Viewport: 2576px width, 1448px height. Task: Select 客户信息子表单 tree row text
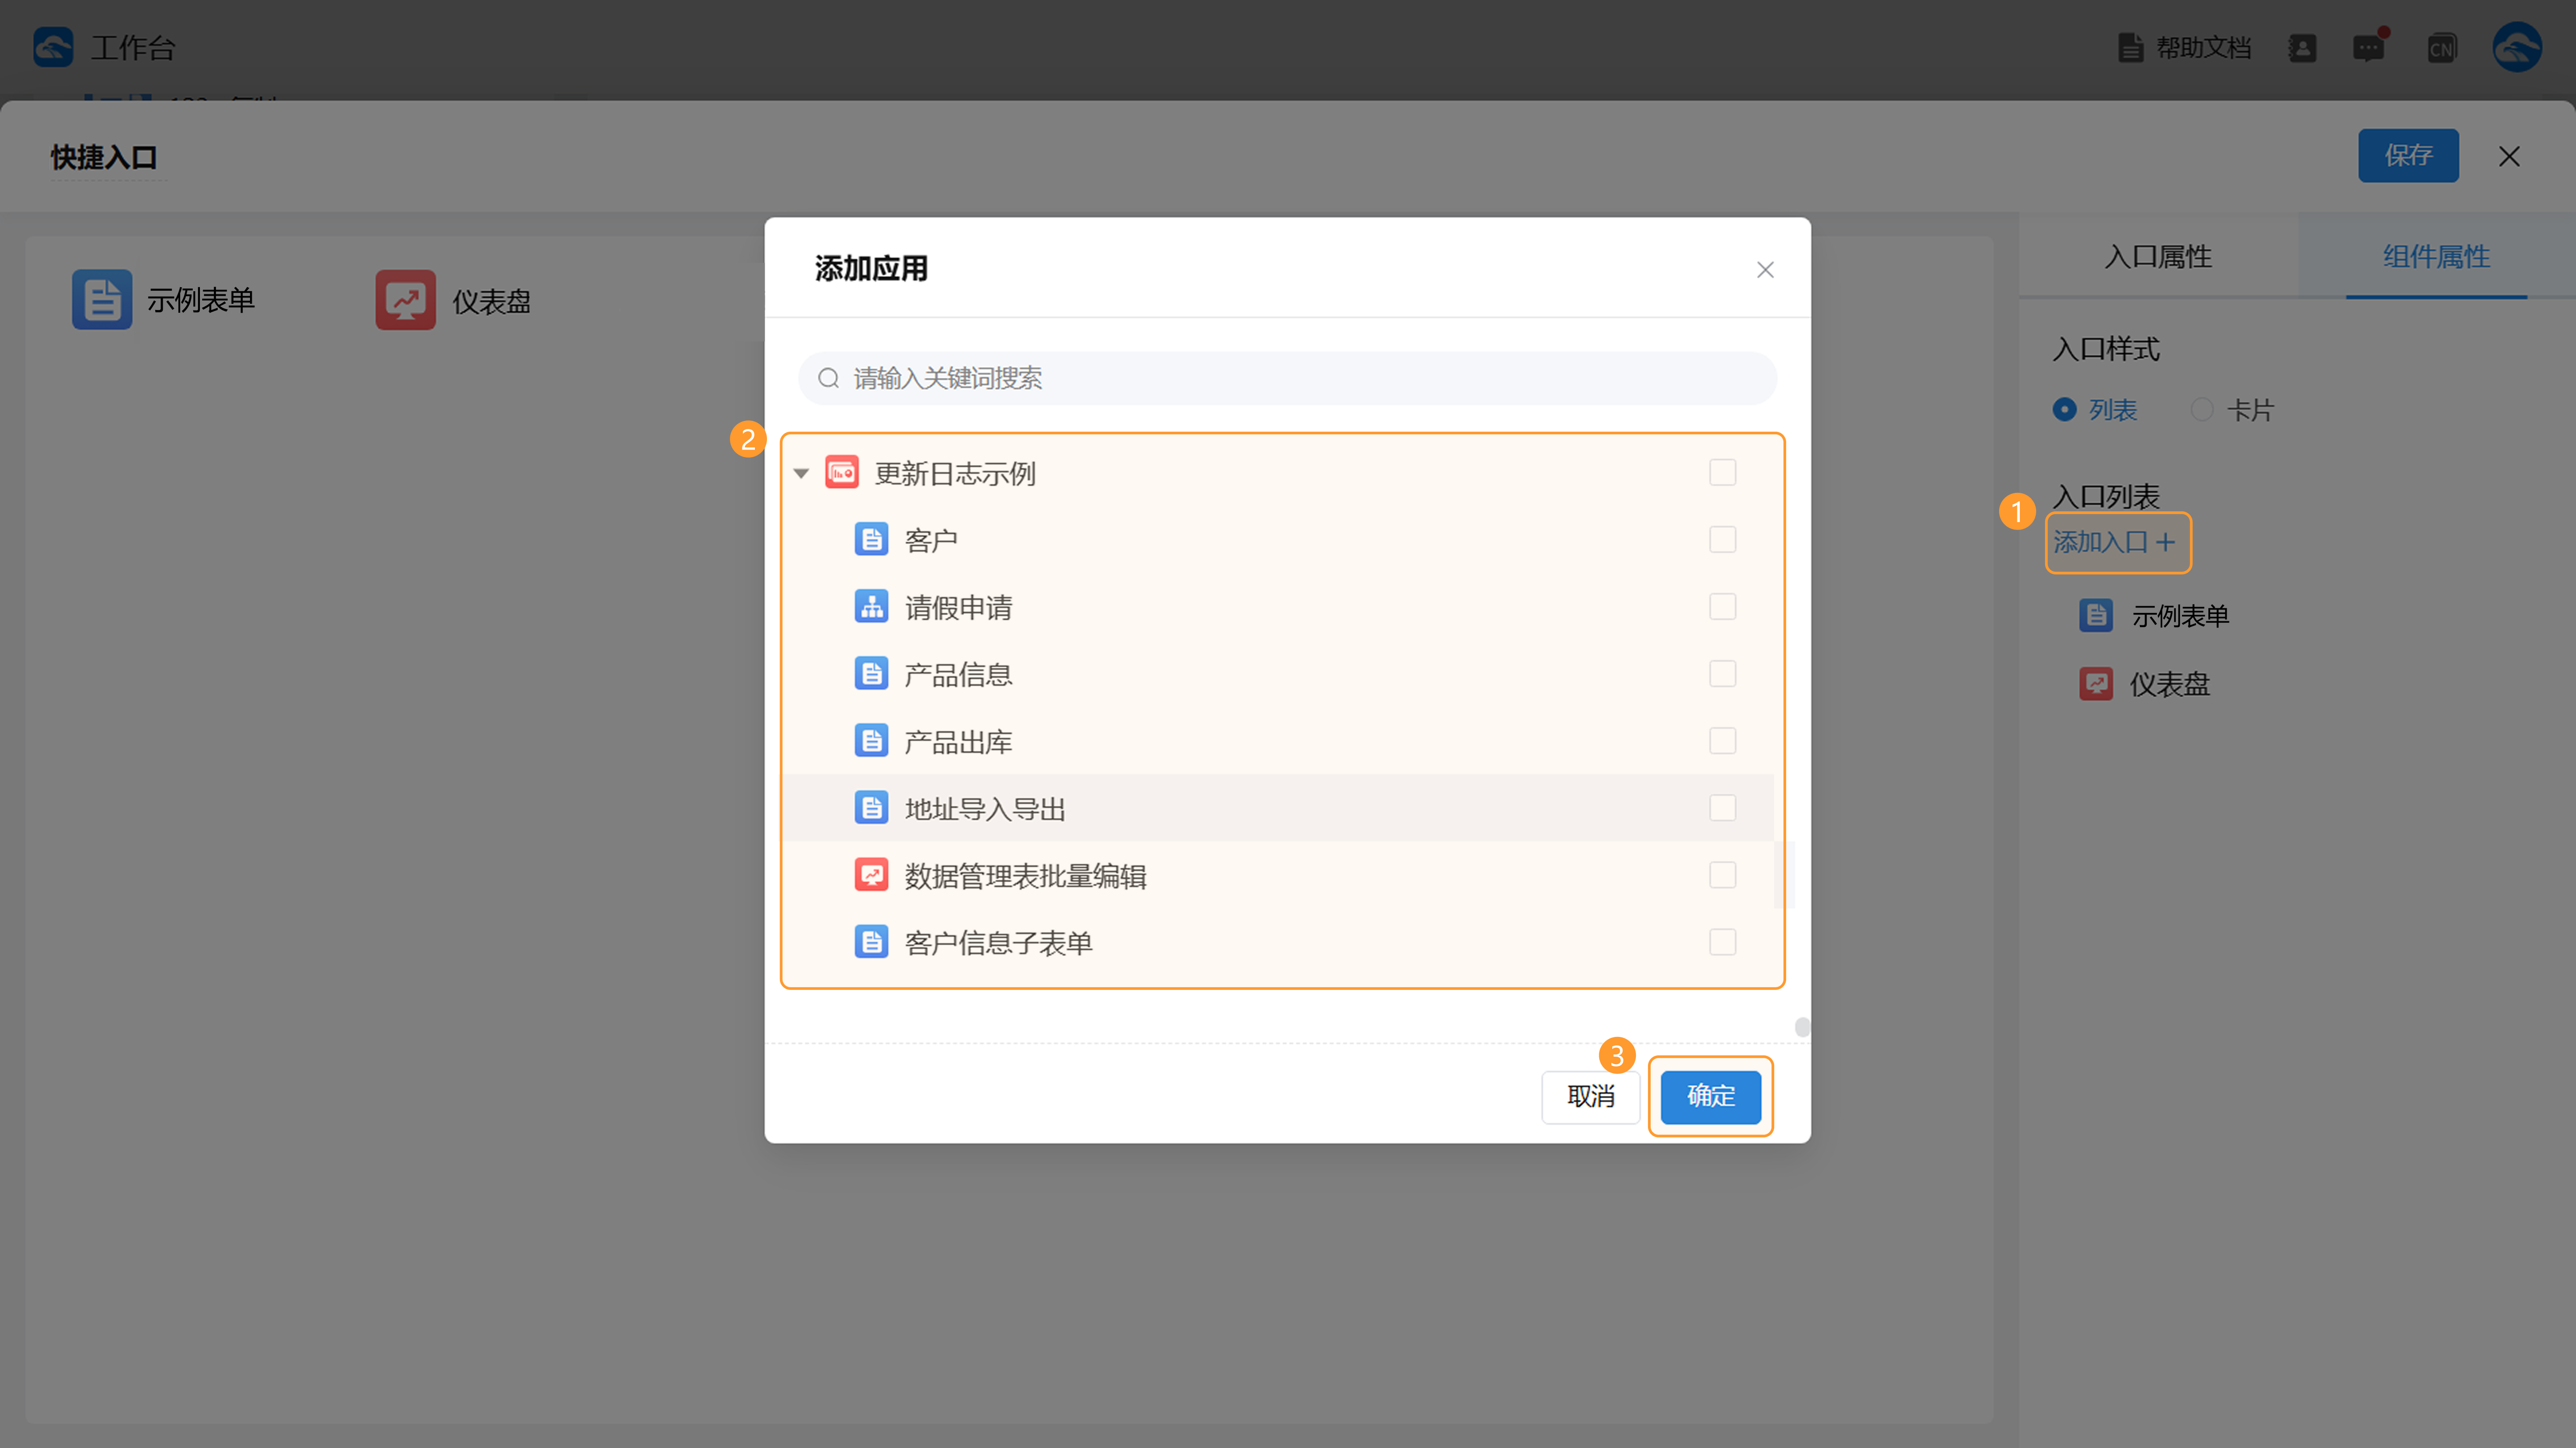click(998, 943)
